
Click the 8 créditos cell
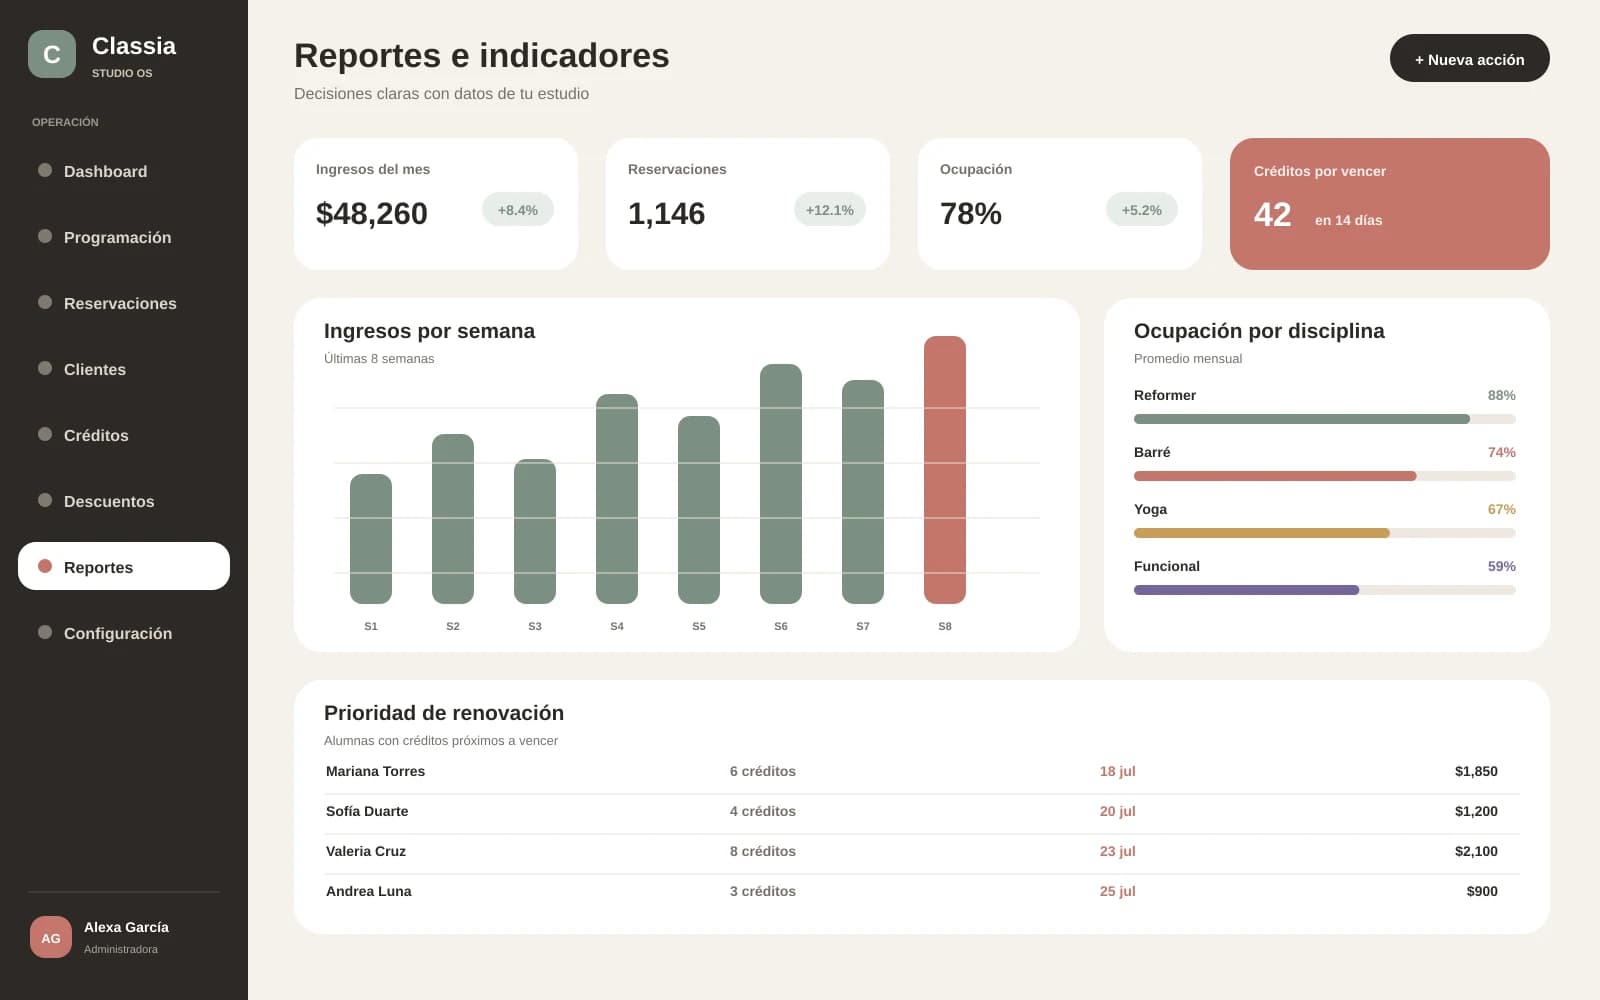tap(762, 851)
